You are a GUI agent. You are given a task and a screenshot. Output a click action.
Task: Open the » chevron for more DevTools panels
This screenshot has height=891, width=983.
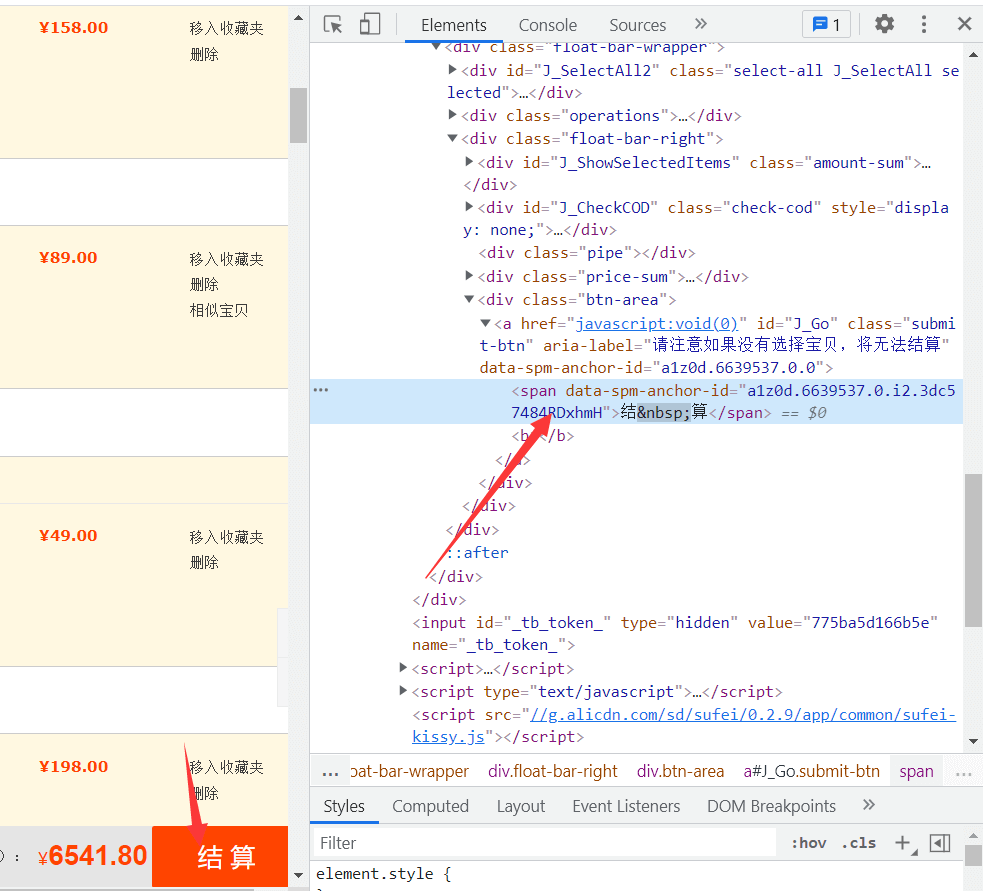point(699,24)
